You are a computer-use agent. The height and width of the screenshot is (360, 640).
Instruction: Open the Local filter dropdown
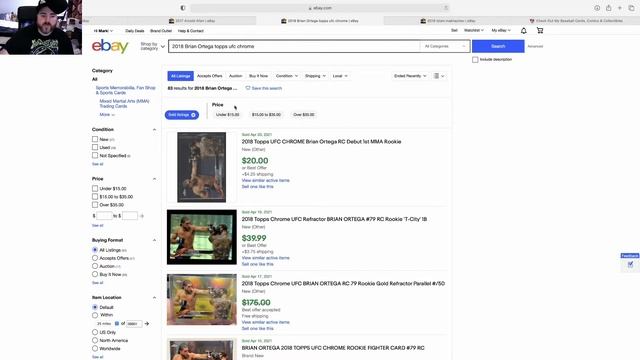click(x=340, y=76)
